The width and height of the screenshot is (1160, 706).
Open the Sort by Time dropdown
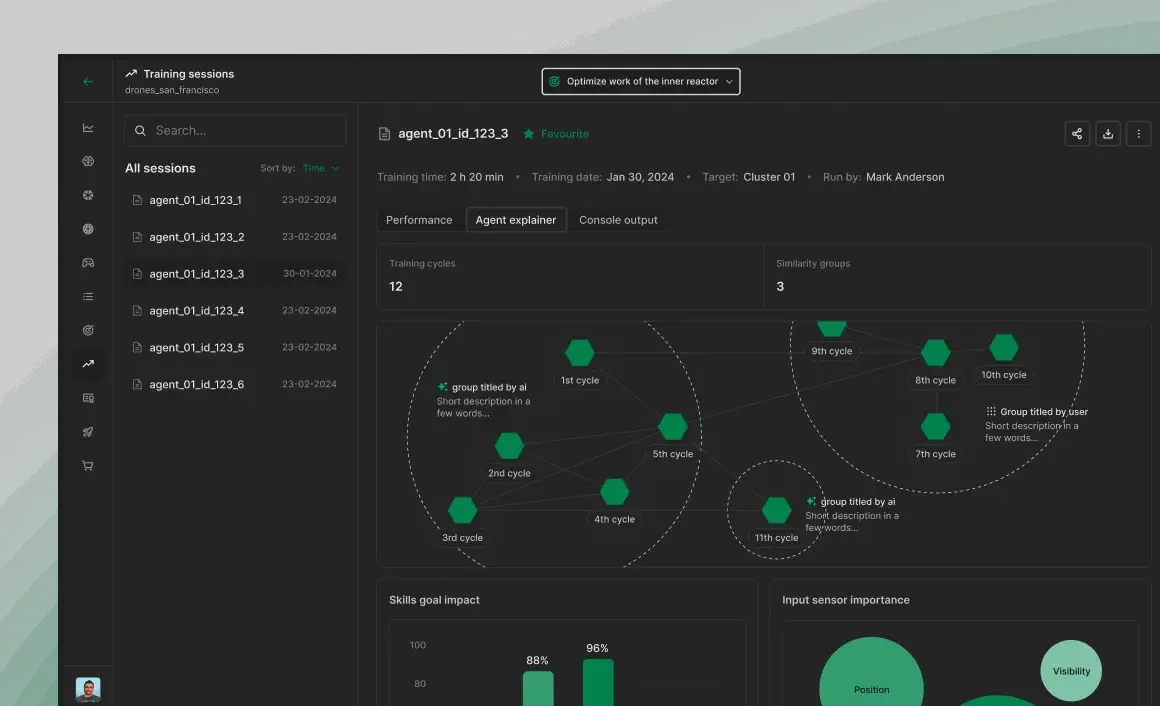tap(320, 168)
